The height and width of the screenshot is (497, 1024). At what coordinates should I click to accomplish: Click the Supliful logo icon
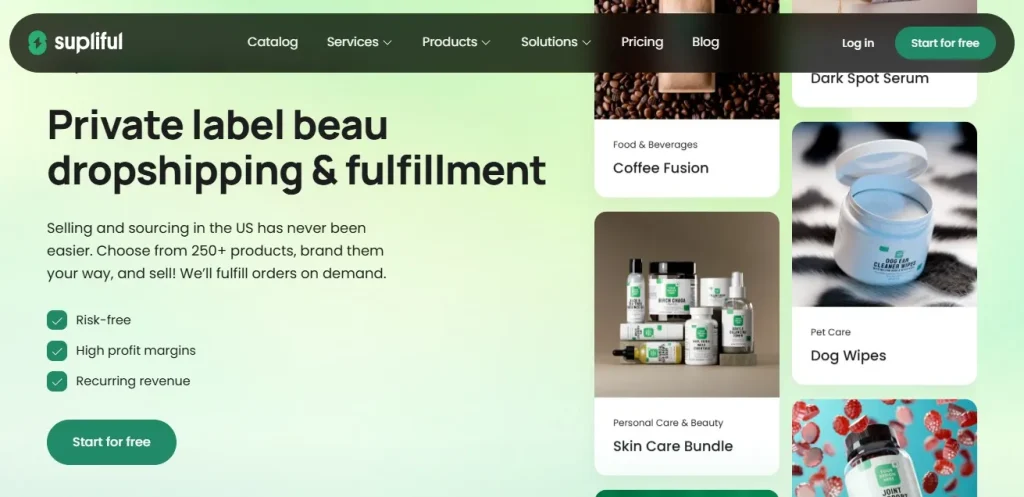[x=37, y=43]
